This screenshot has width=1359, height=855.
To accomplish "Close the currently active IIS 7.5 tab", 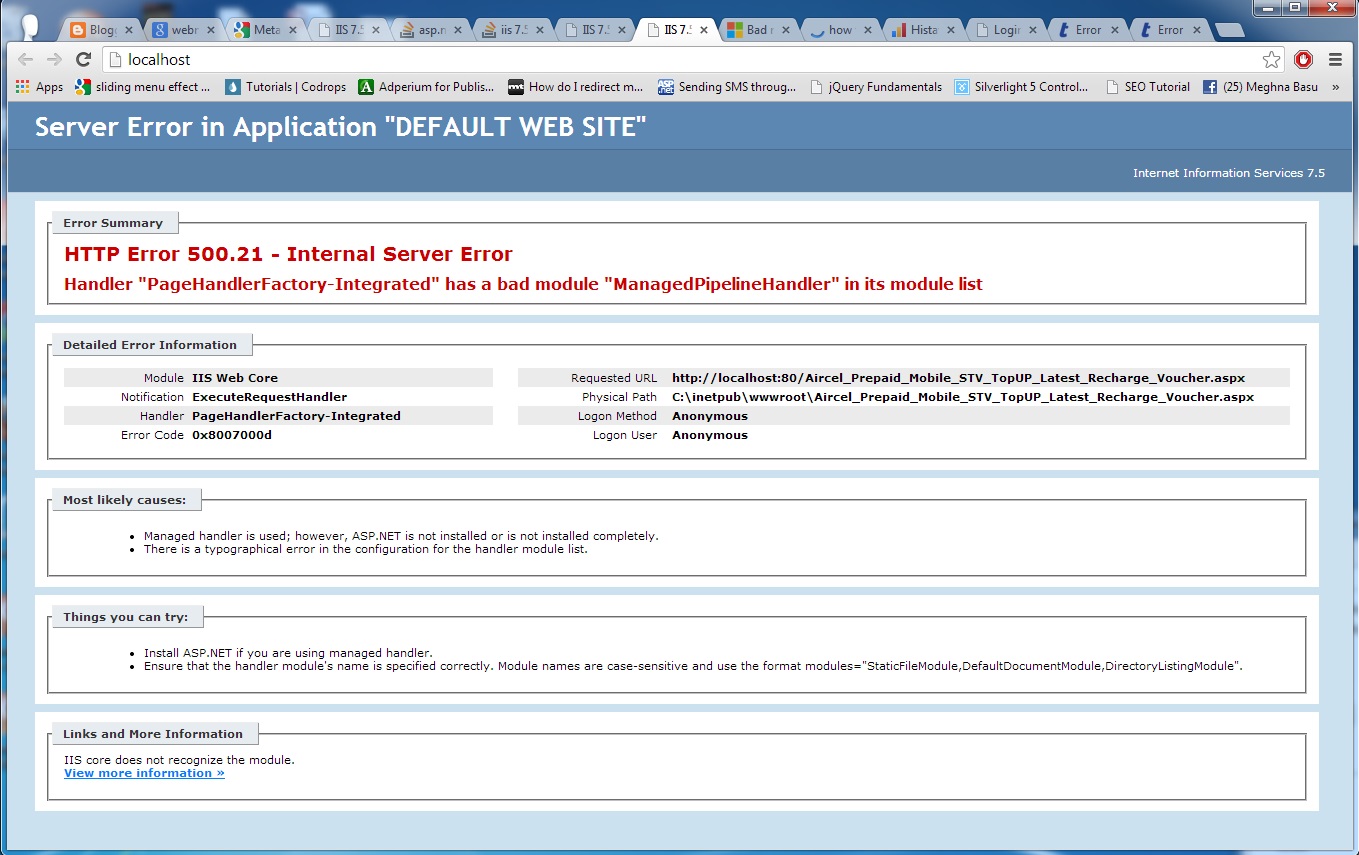I will (x=702, y=30).
